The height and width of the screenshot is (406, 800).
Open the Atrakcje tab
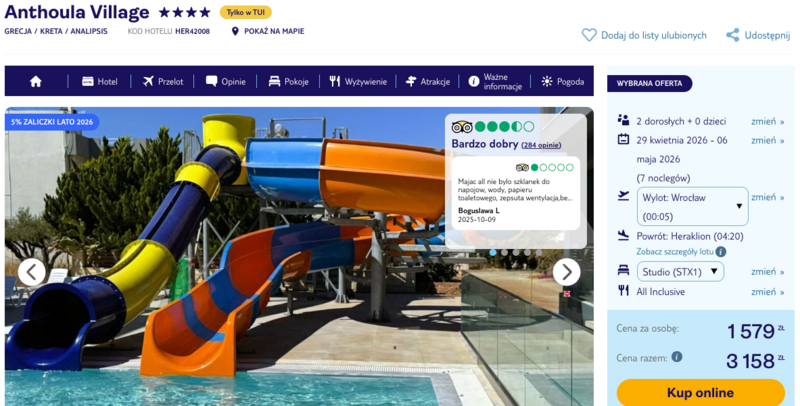point(427,81)
